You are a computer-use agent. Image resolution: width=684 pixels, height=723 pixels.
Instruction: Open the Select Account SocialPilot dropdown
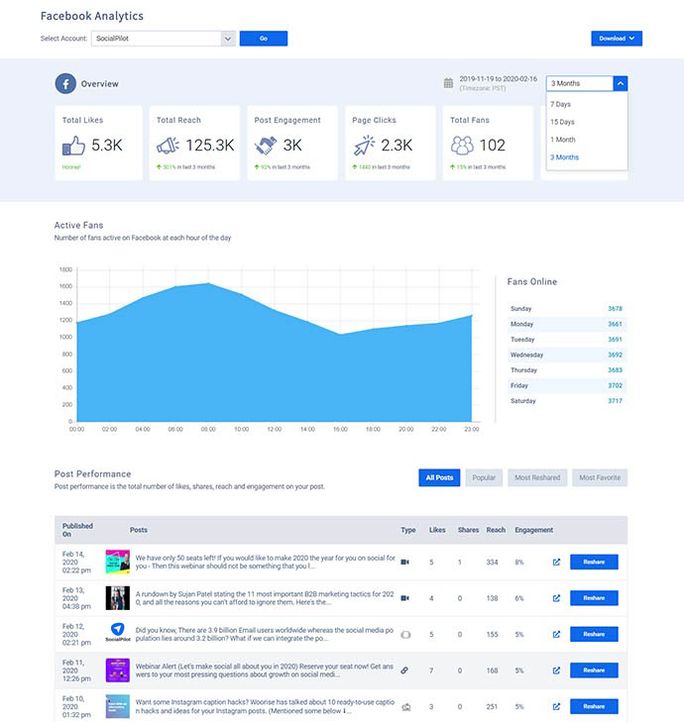click(x=163, y=39)
